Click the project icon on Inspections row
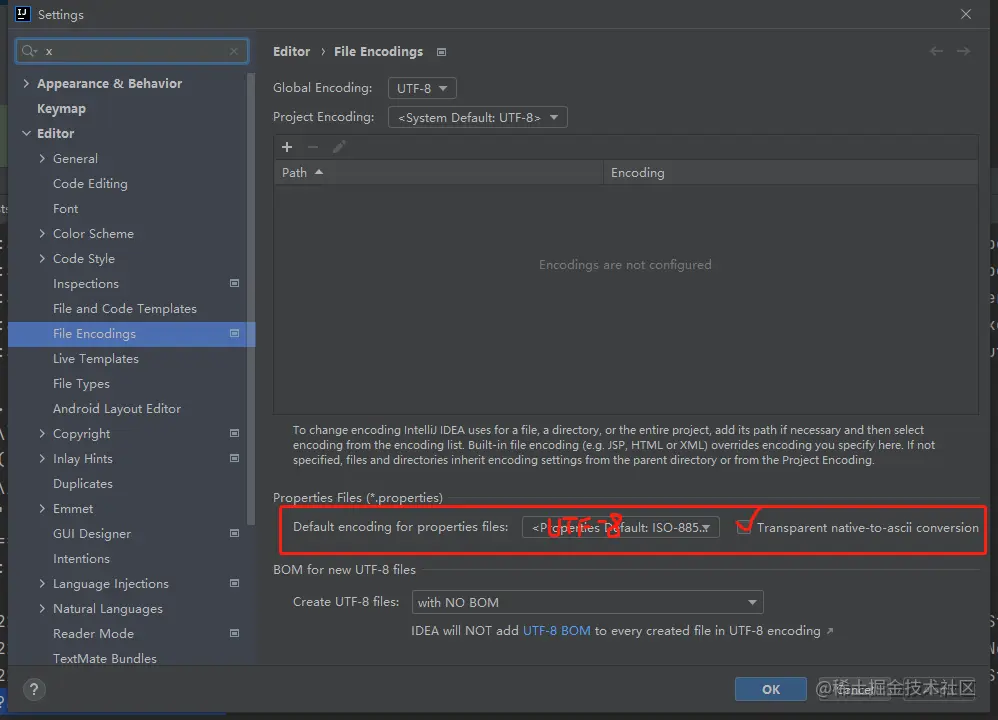The width and height of the screenshot is (998, 720). click(x=234, y=283)
